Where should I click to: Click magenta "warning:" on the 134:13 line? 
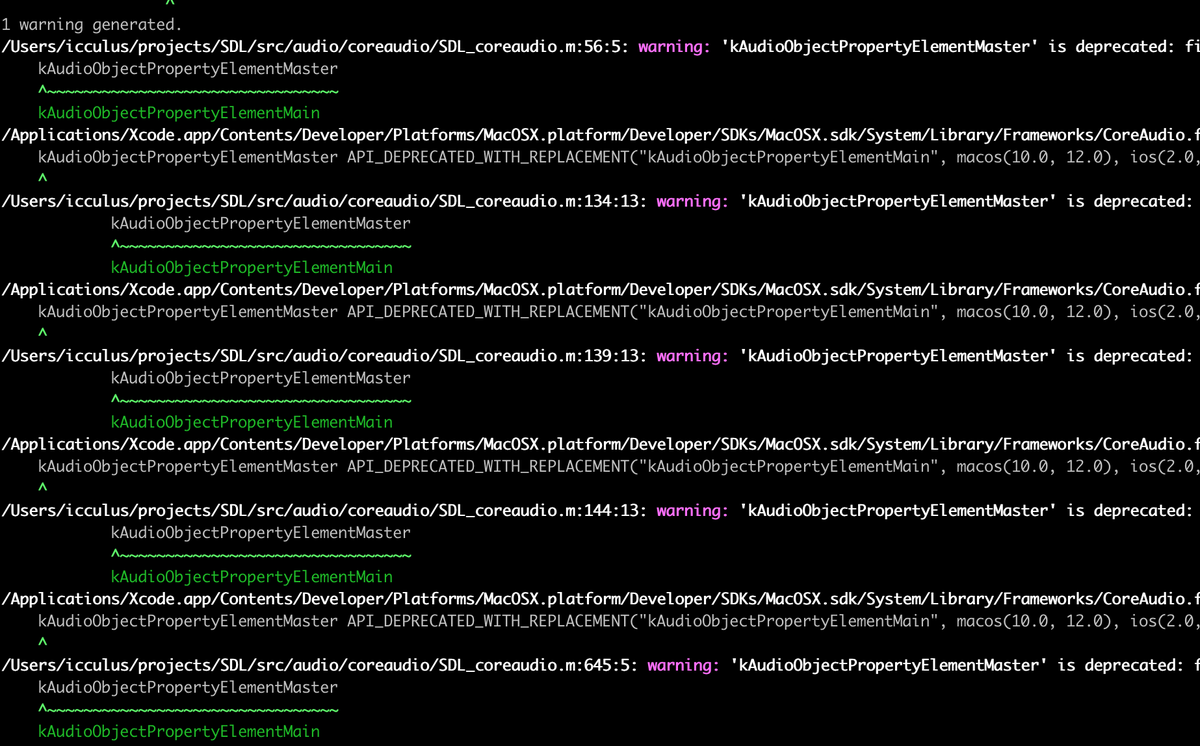point(693,201)
